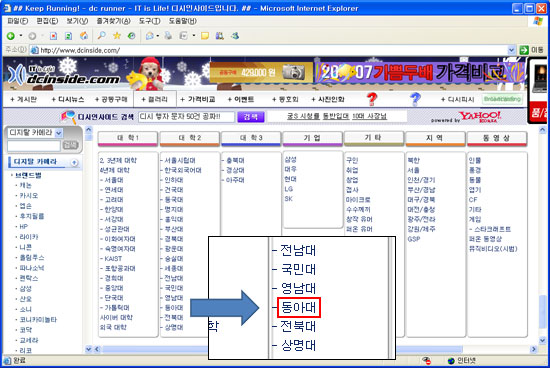Click the red question mark icon
Screen dimensions: 550x368
[372, 100]
